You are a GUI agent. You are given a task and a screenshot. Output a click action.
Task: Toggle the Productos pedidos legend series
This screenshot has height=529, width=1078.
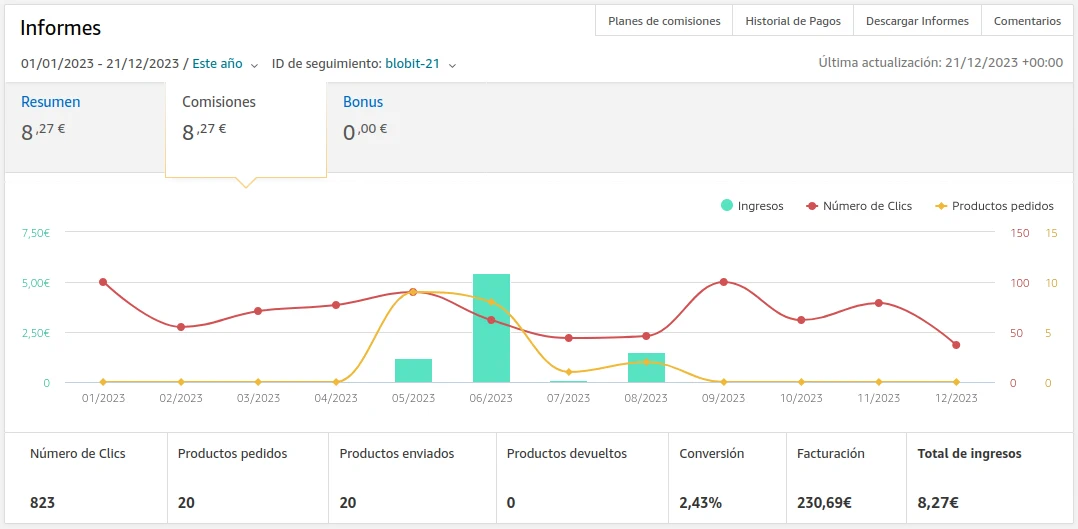[x=994, y=206]
